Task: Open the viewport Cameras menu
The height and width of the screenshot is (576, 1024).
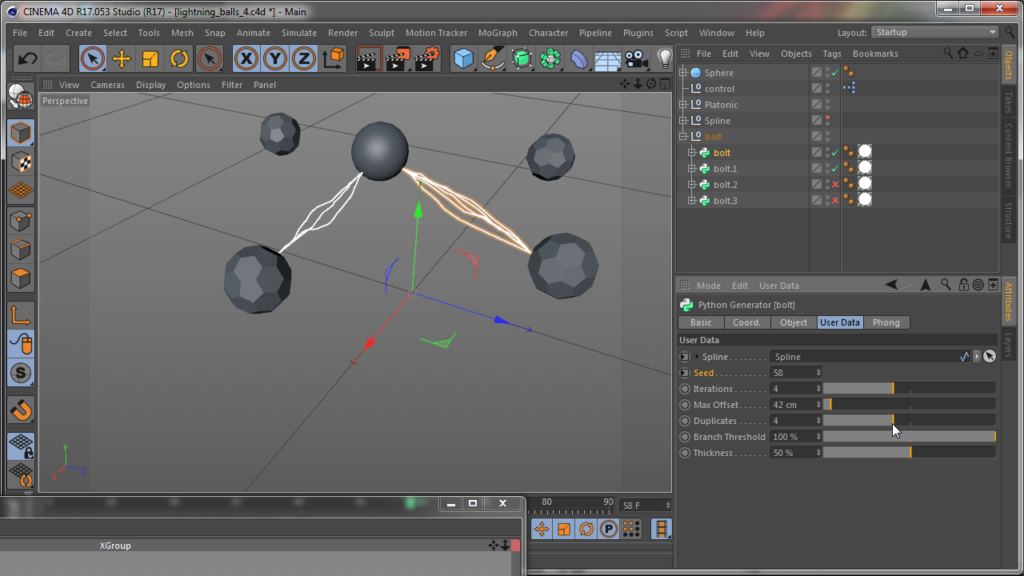Action: coord(107,85)
